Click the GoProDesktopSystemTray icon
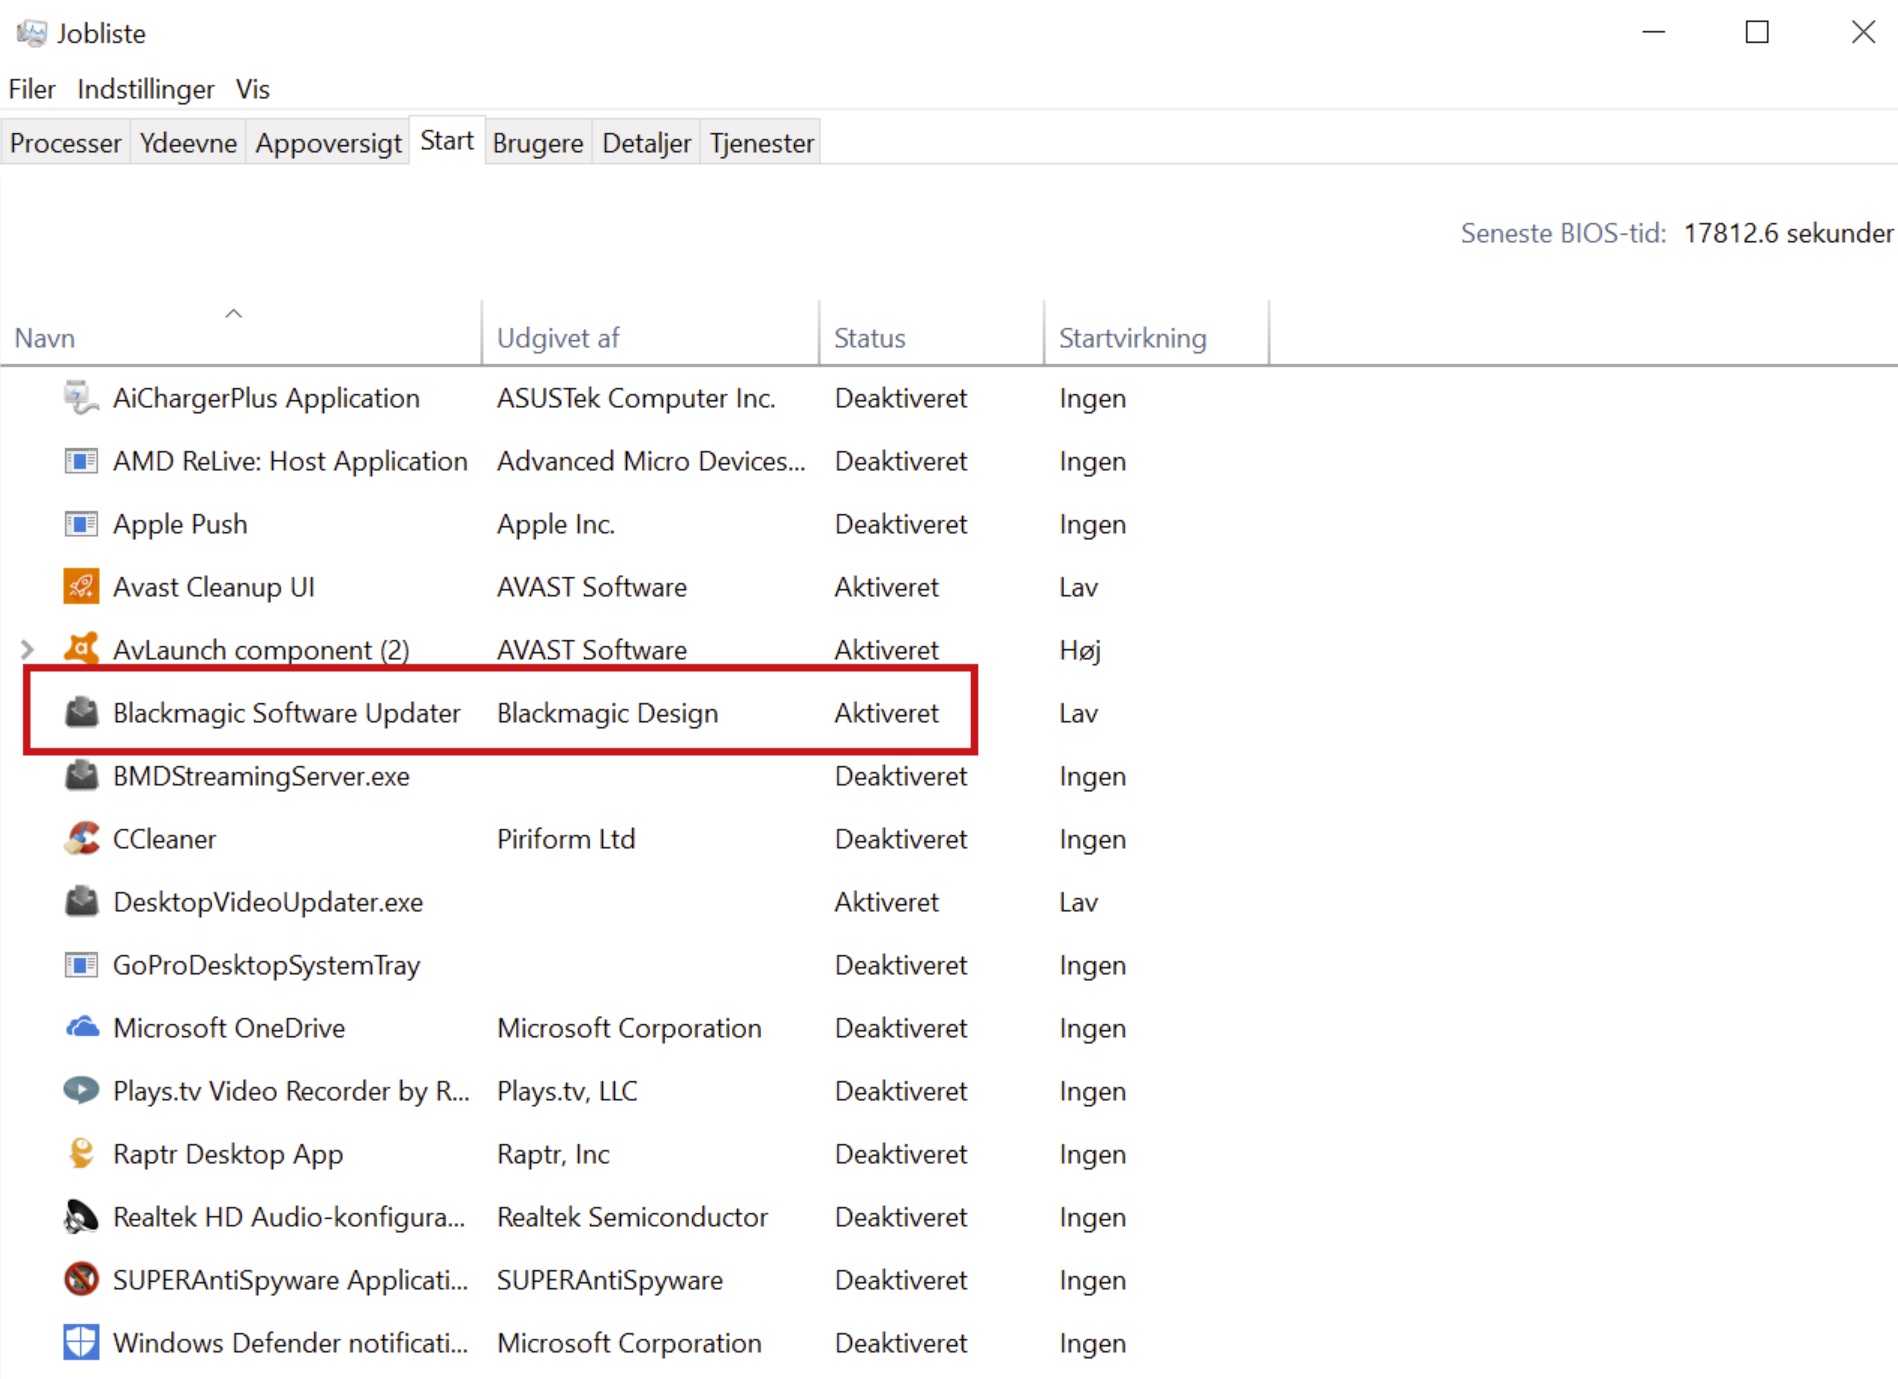The image size is (1898, 1379). tap(81, 965)
